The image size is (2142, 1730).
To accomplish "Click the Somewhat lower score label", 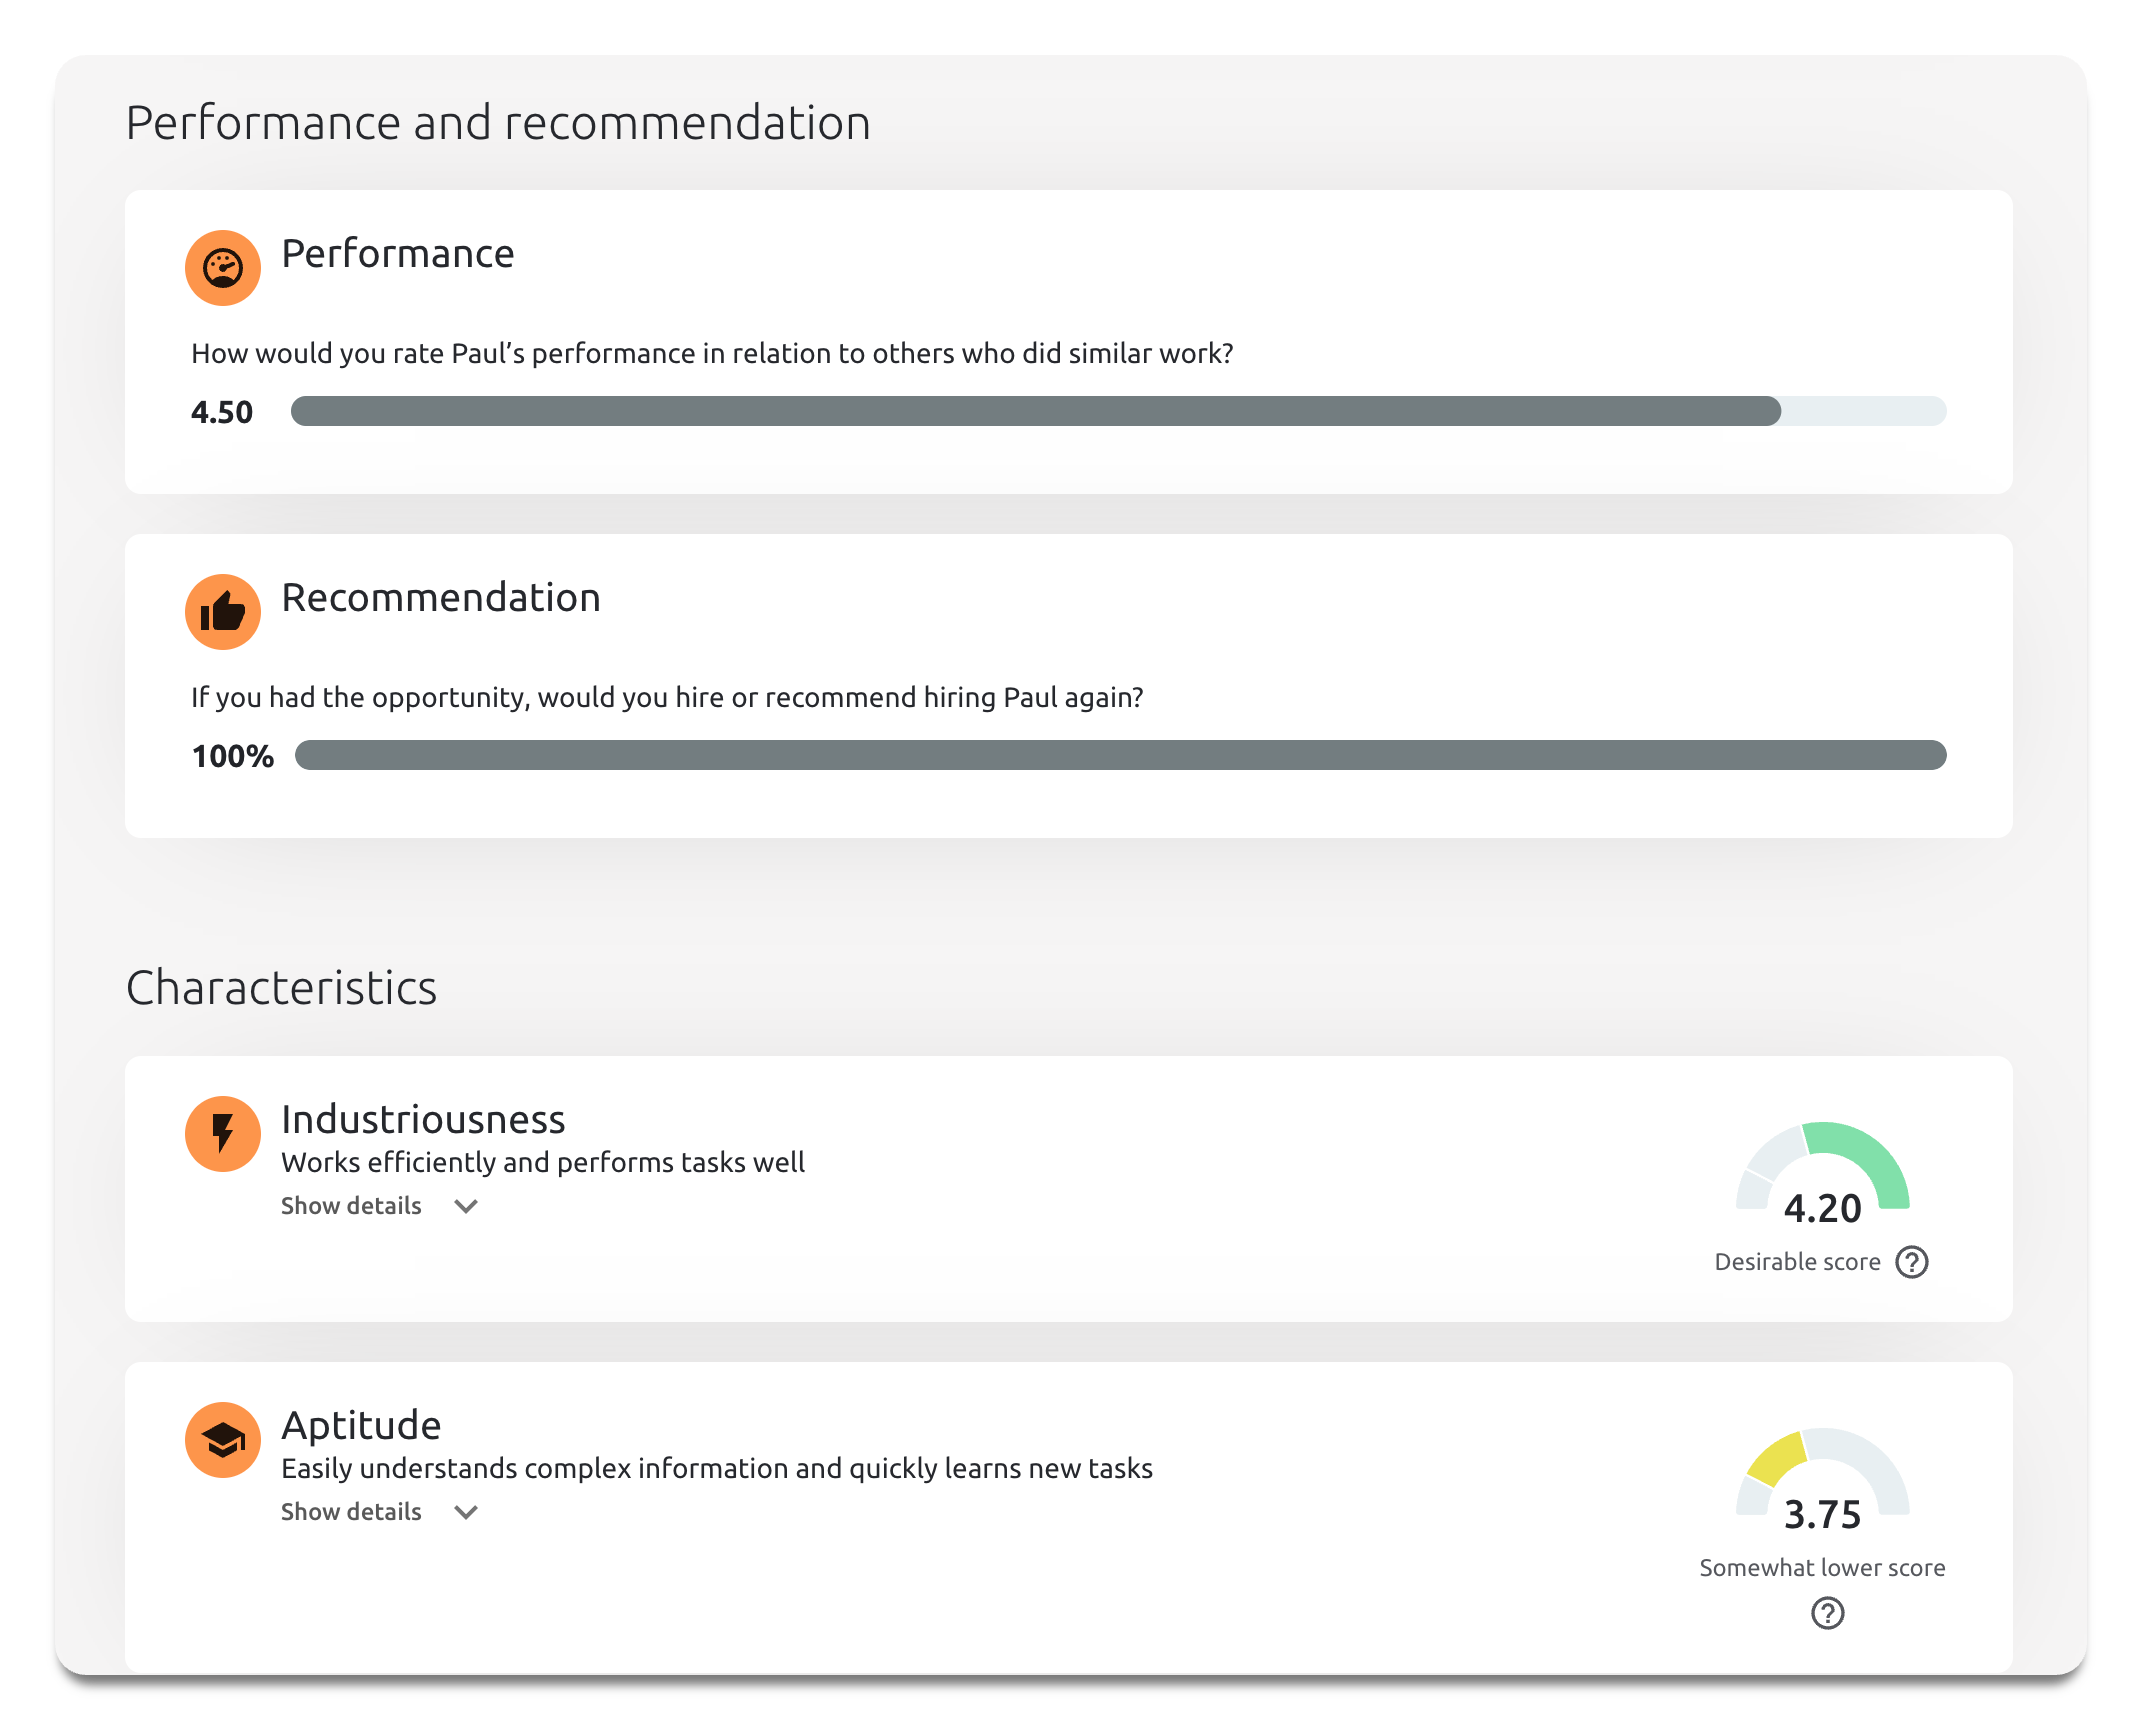I will tap(1822, 1568).
